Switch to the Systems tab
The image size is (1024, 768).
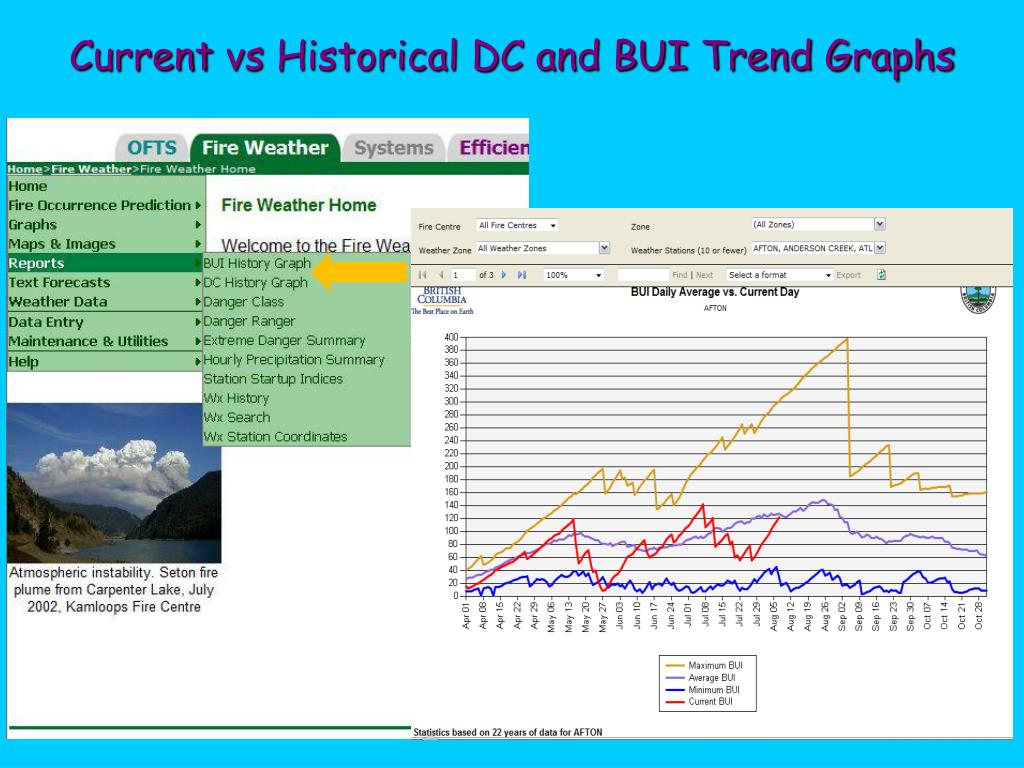(394, 148)
